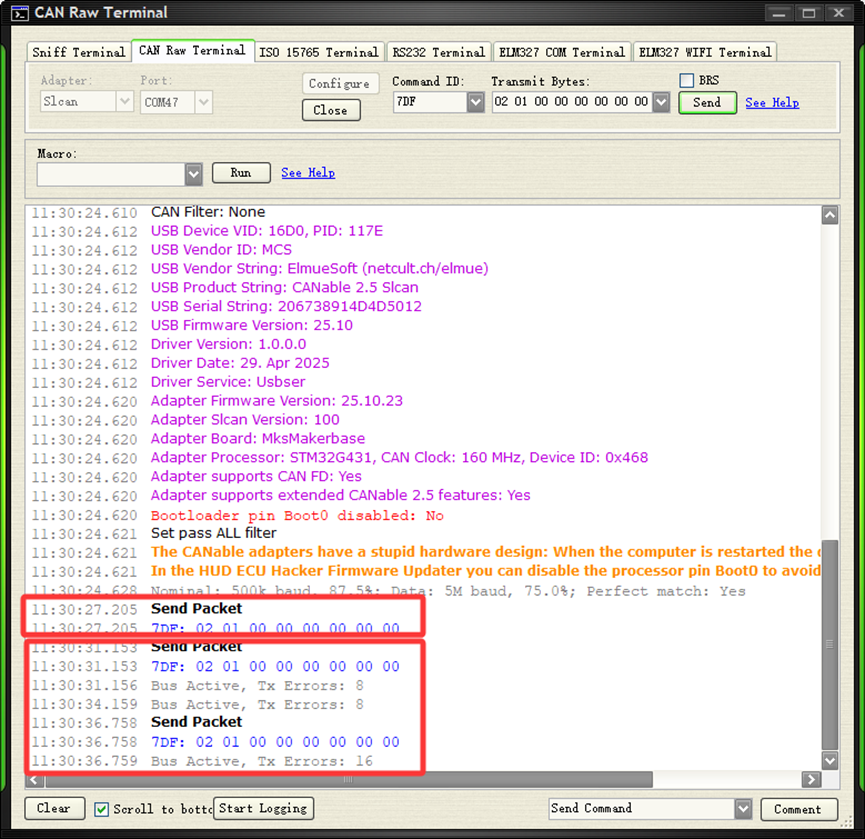Open the Send Command dropdown

click(x=744, y=809)
